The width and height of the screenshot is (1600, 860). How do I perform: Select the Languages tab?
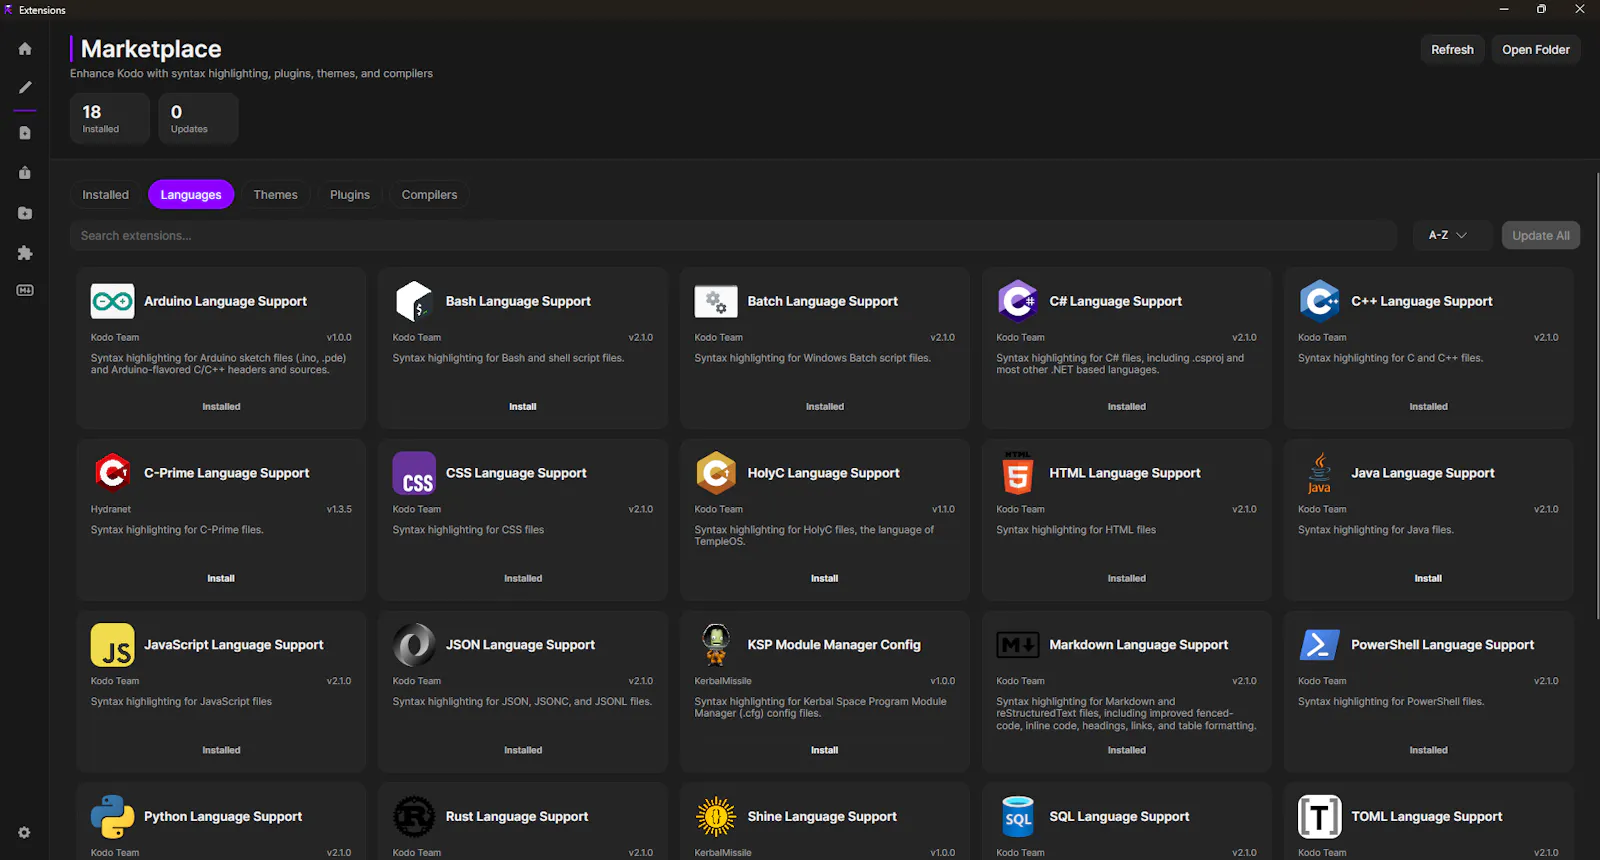pyautogui.click(x=191, y=195)
